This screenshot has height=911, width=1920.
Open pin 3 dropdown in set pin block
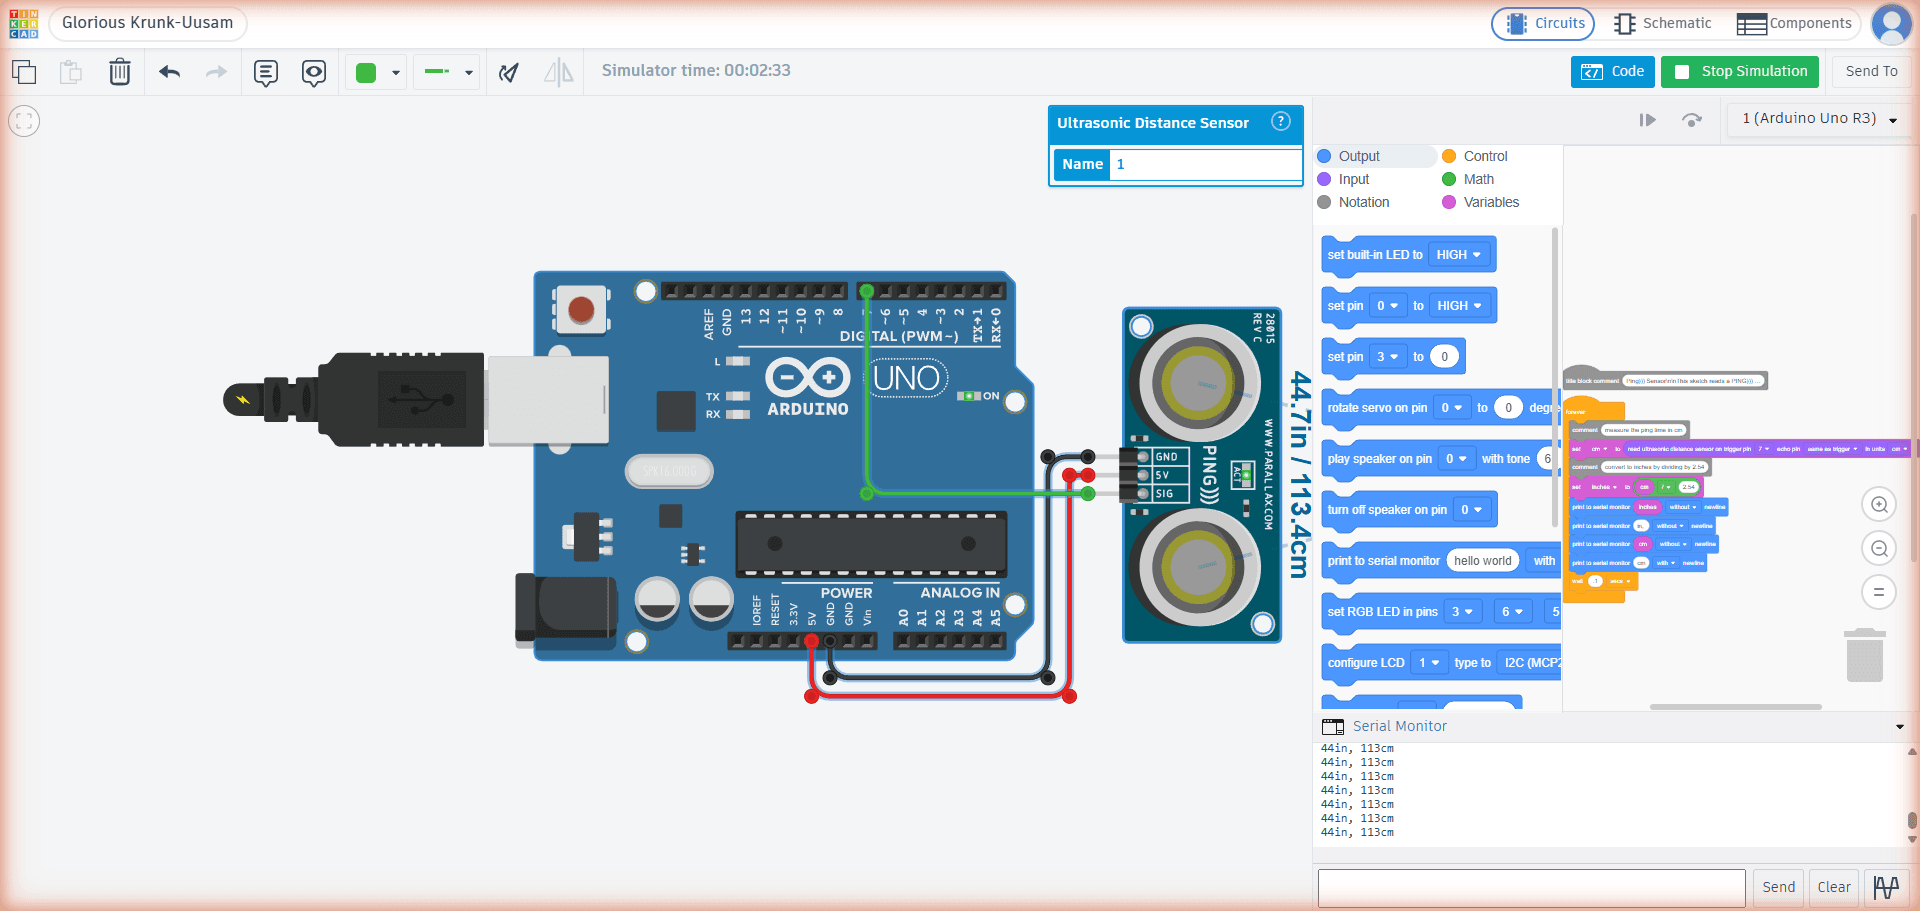(x=1387, y=357)
